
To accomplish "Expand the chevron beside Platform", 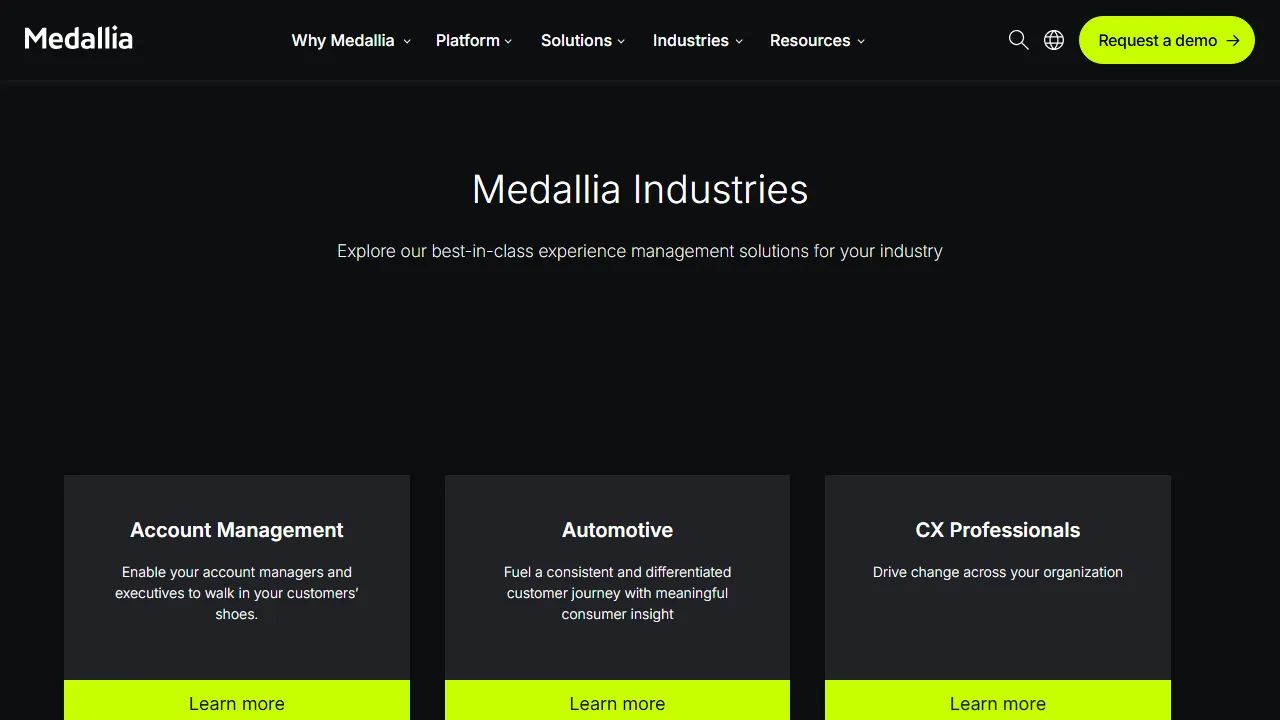I will click(x=508, y=42).
